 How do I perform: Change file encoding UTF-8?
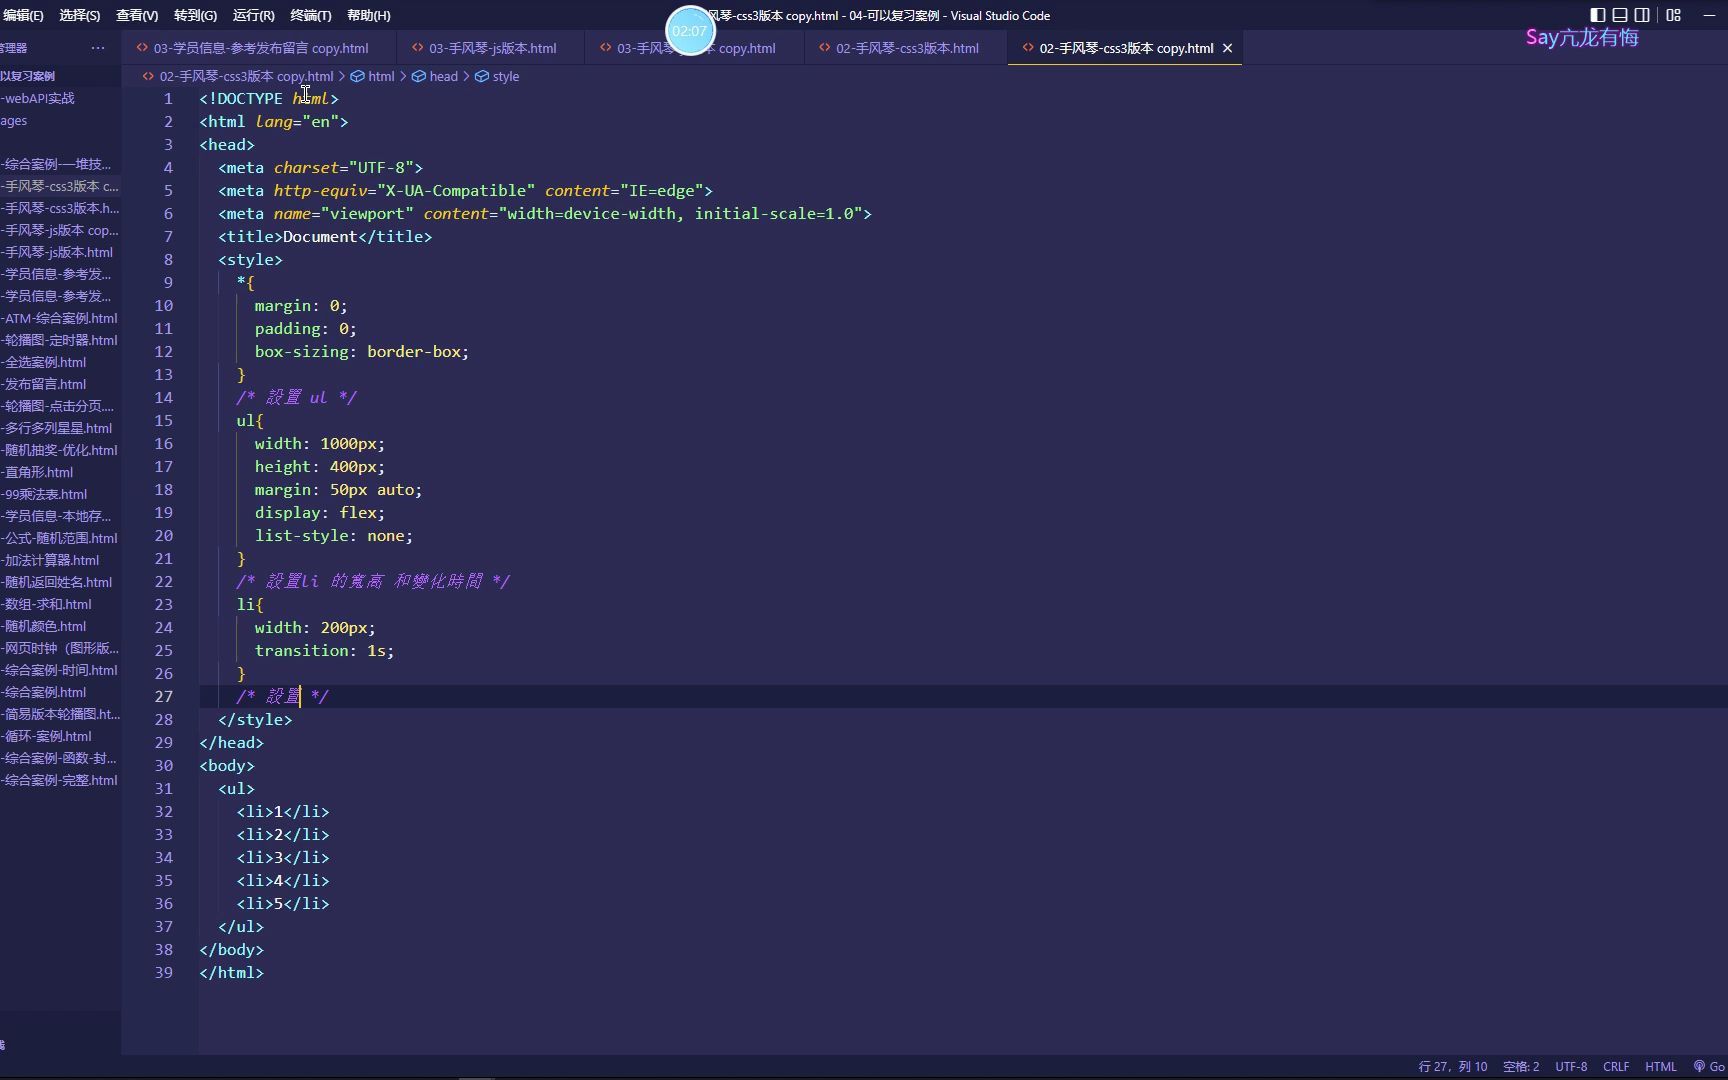point(1571,1066)
